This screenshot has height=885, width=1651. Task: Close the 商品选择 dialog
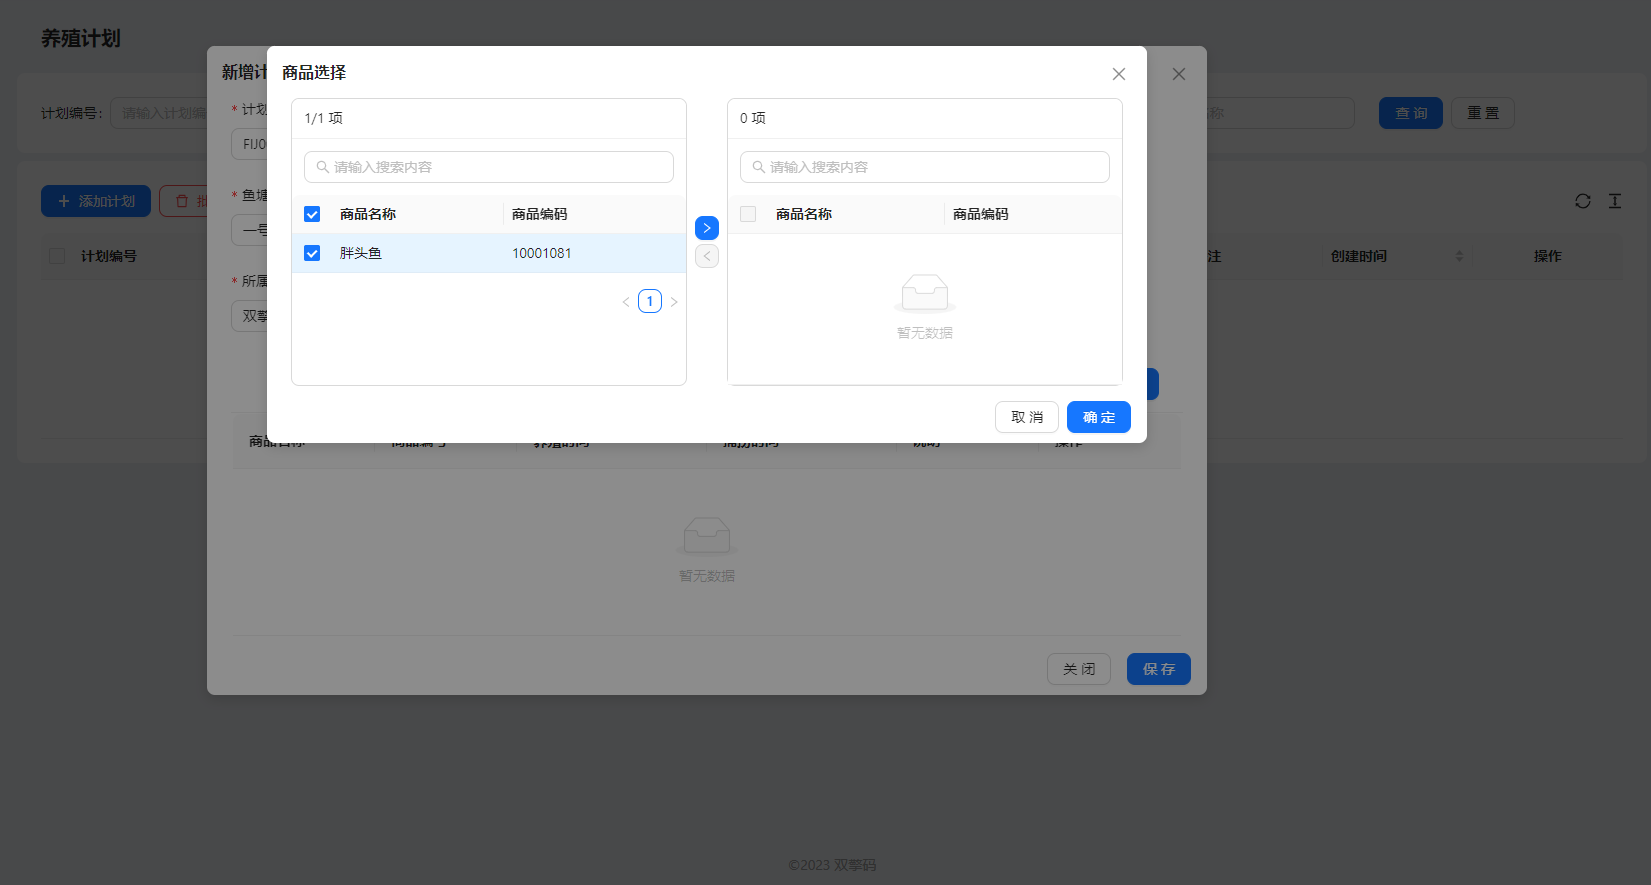pyautogui.click(x=1119, y=74)
